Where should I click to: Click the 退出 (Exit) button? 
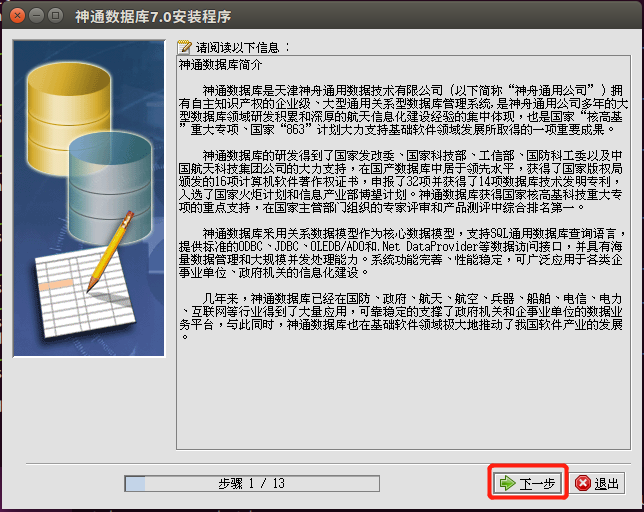(x=598, y=483)
